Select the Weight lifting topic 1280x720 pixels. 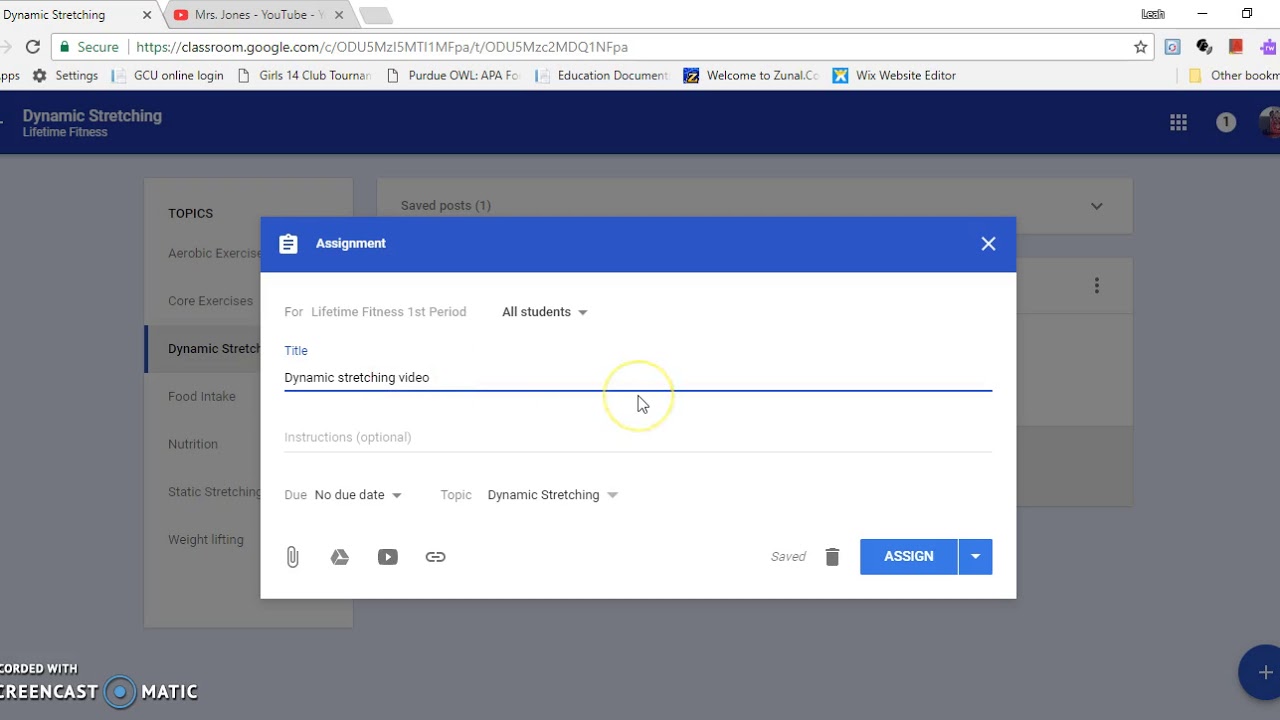pyautogui.click(x=206, y=540)
